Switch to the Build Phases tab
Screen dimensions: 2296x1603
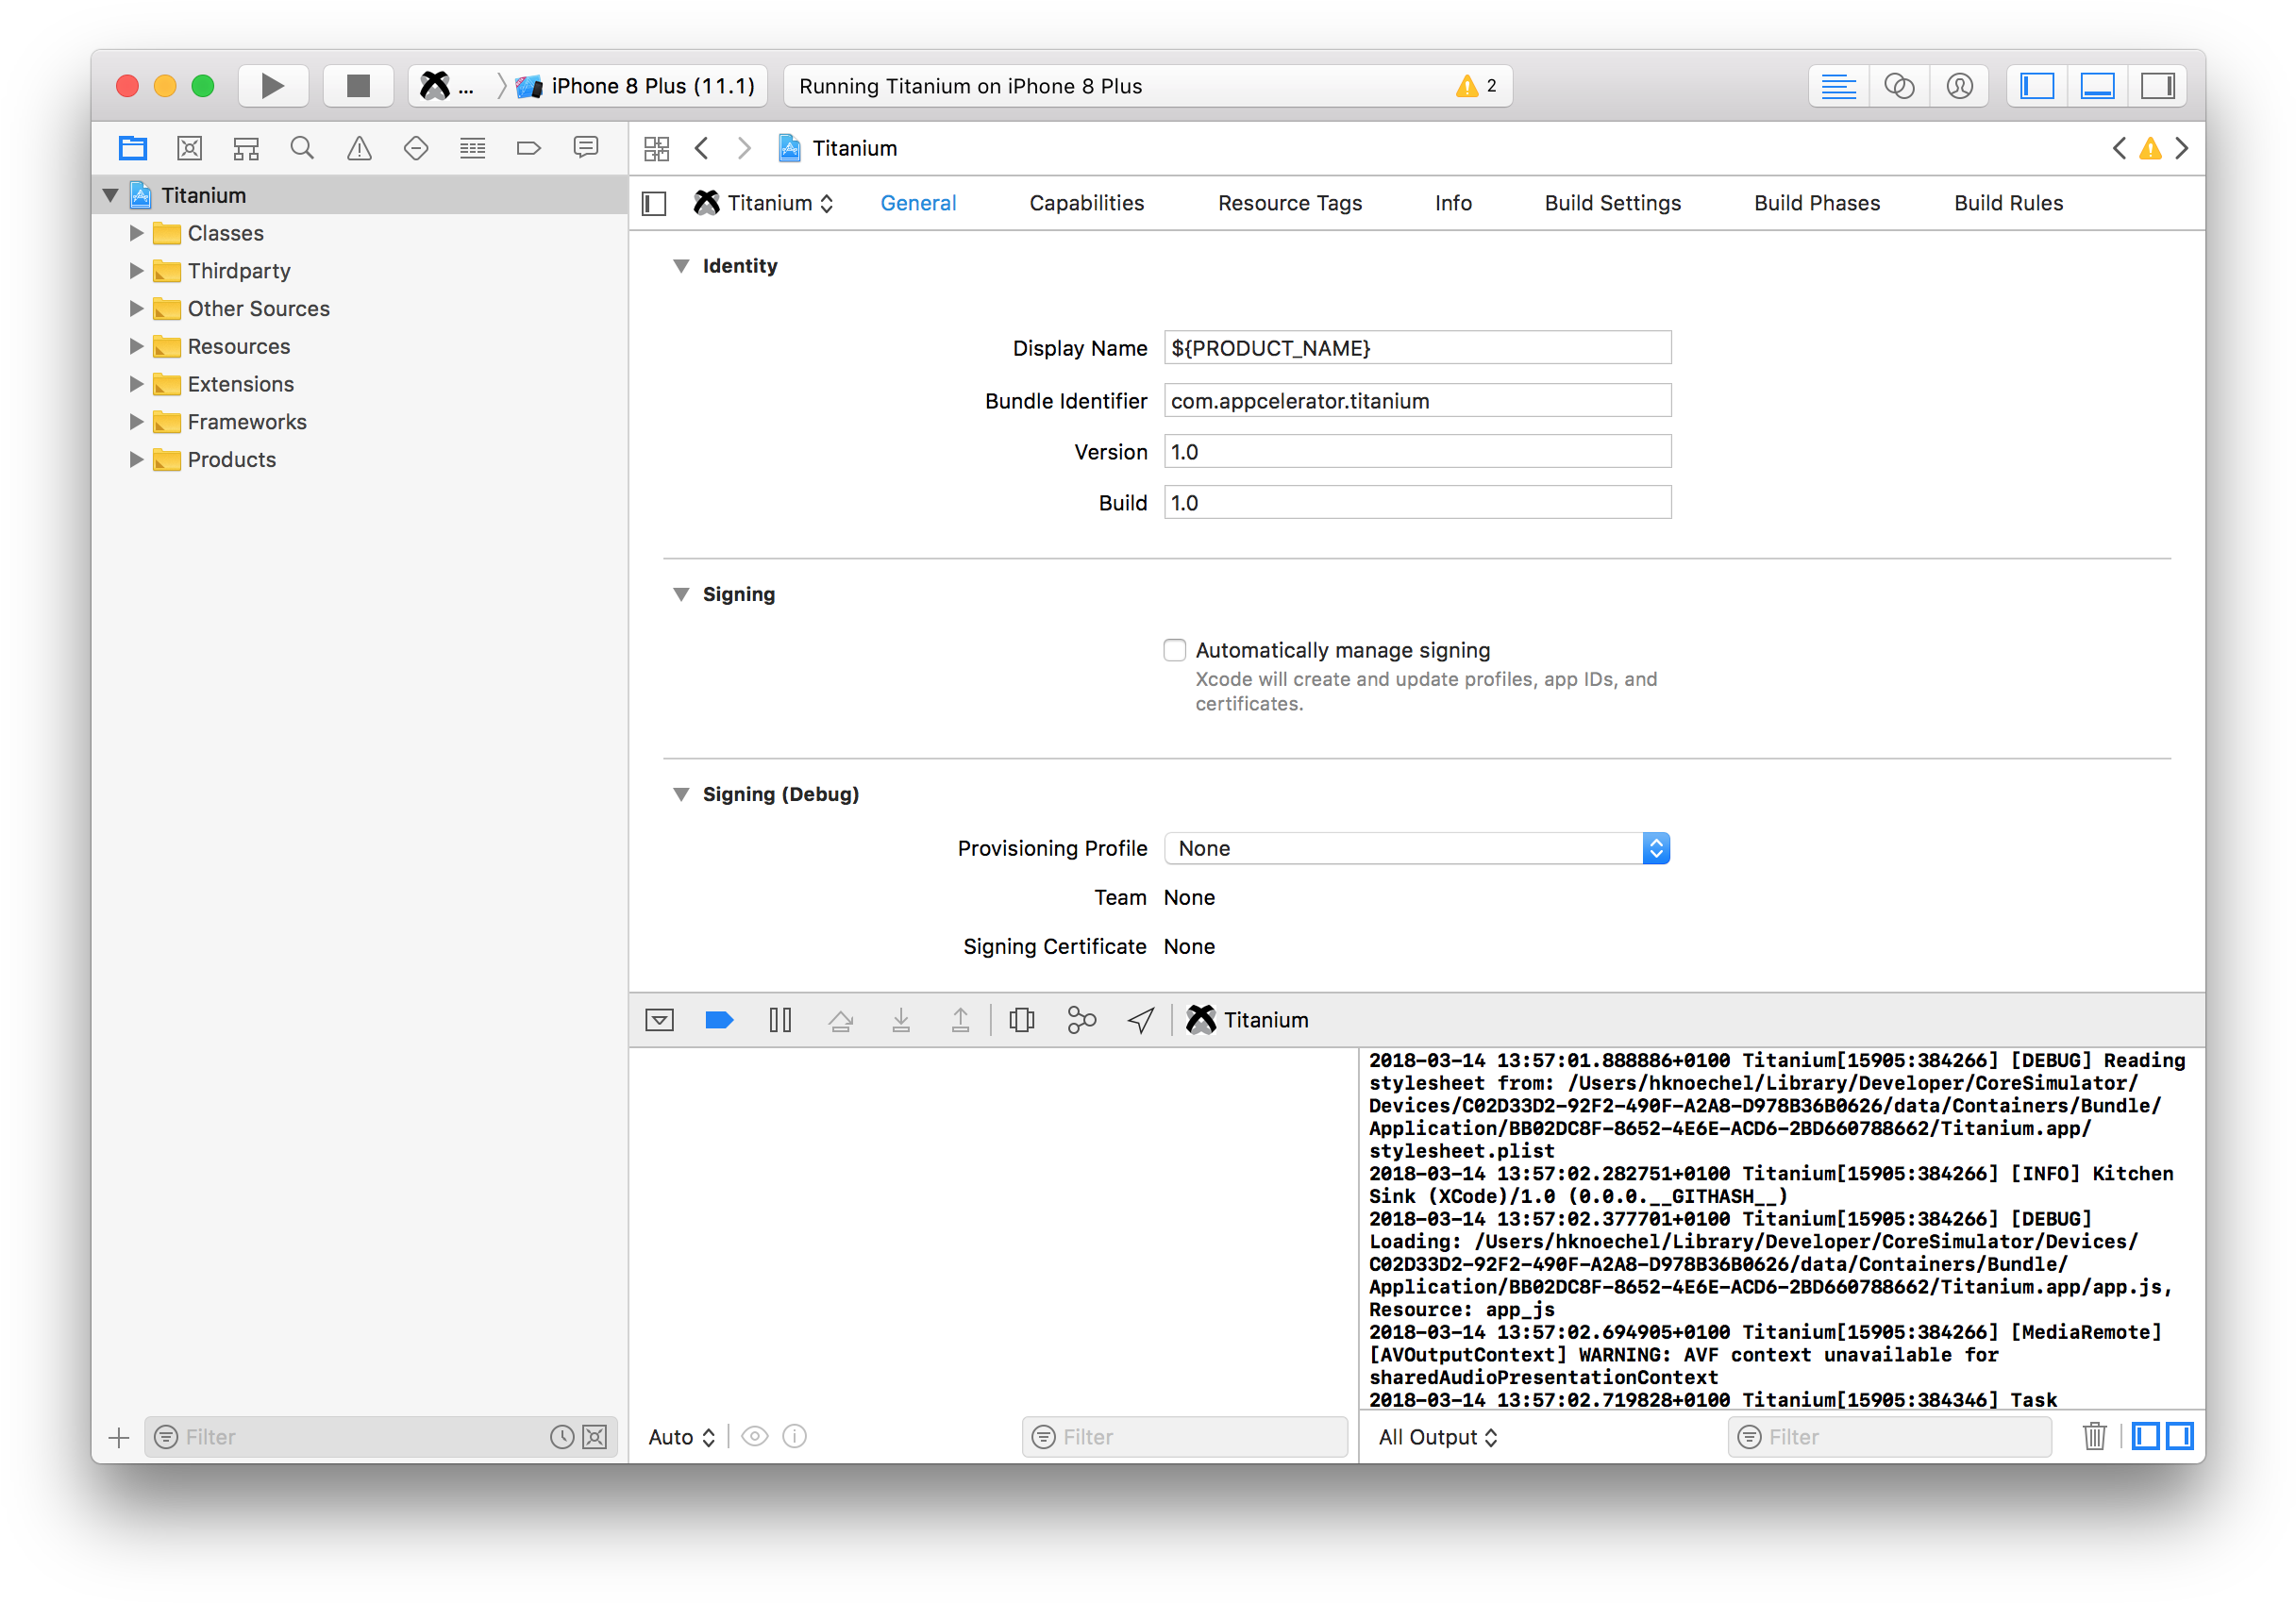(x=1816, y=203)
